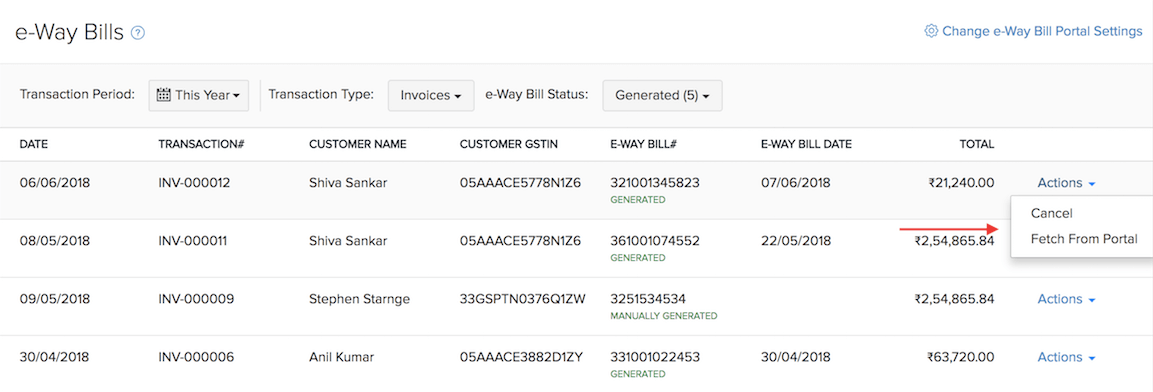The height and width of the screenshot is (392, 1153).
Task: Click GENERATED status under 321001345823
Action: (638, 200)
